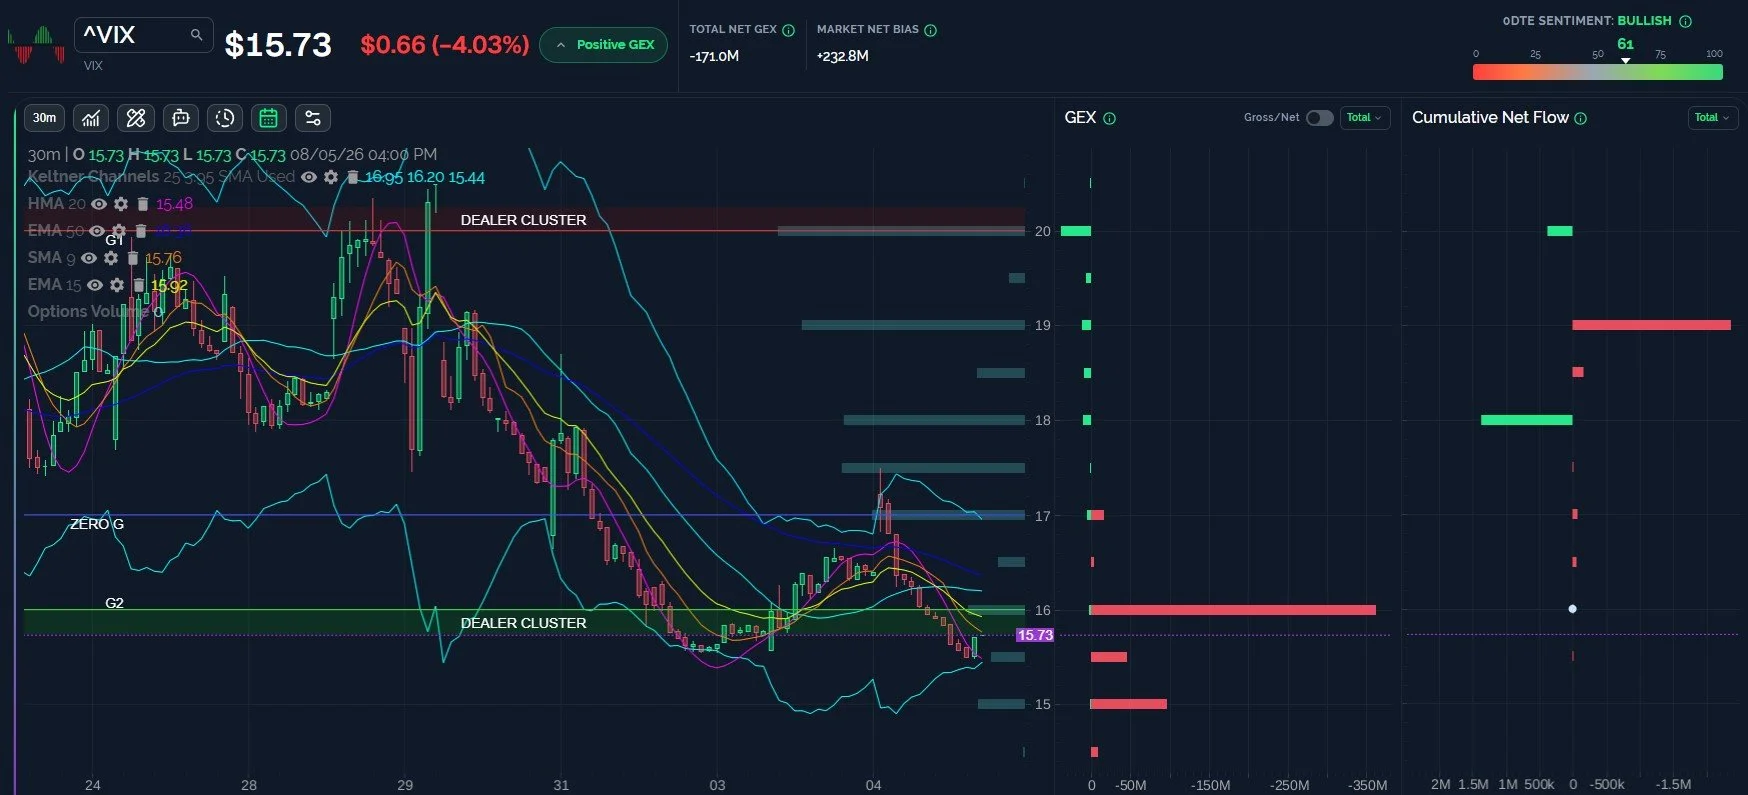Click the search magnifier in ticker box
This screenshot has height=795, width=1748.
click(x=196, y=35)
